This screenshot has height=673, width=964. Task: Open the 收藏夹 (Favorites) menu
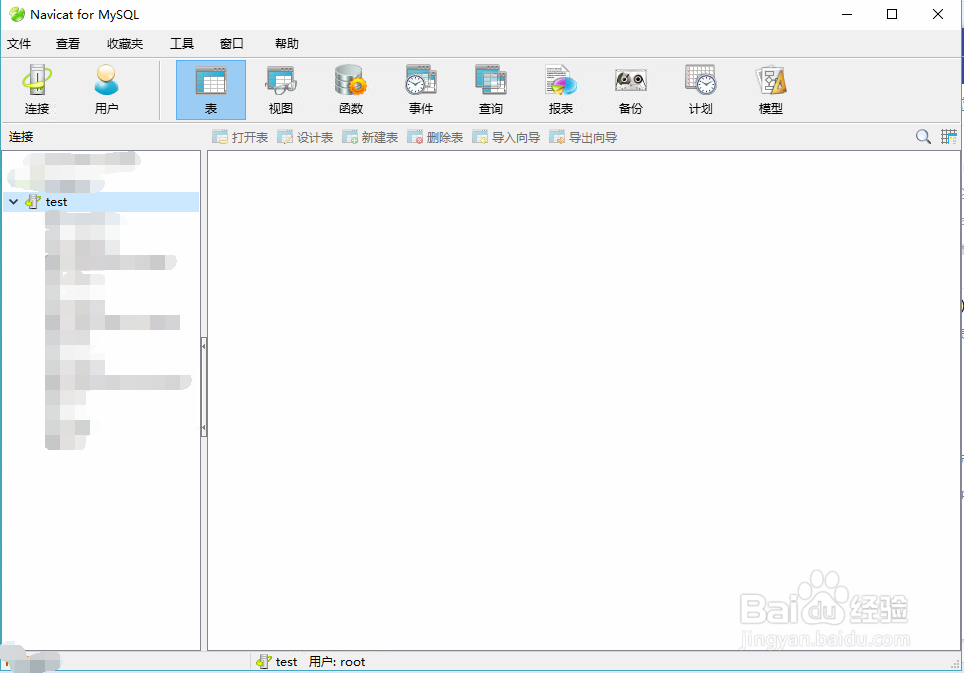coord(125,44)
